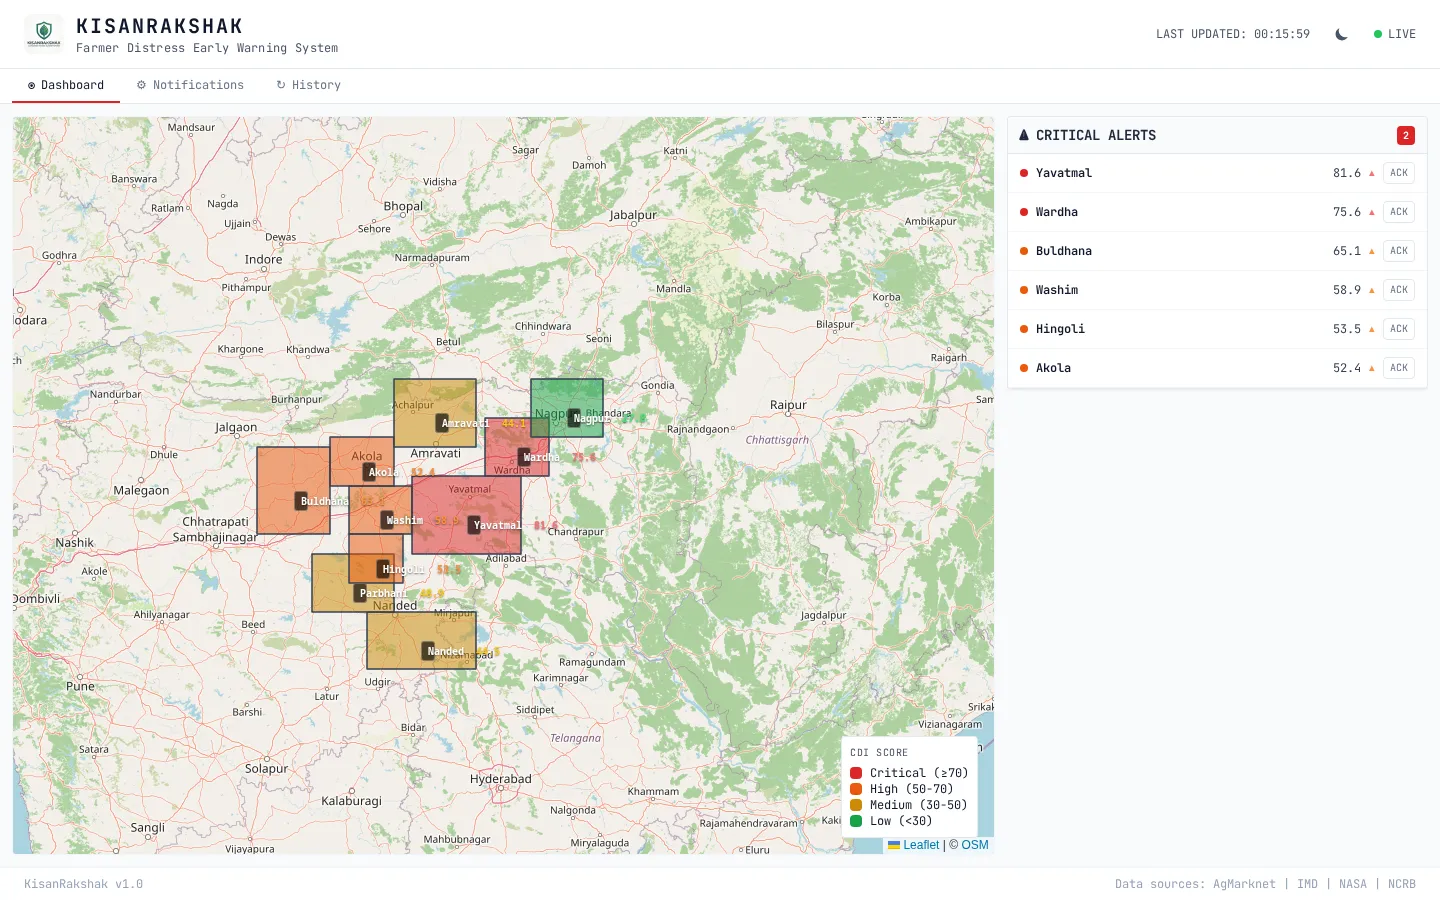
Task: Open the Dashboard tab
Action: (66, 85)
